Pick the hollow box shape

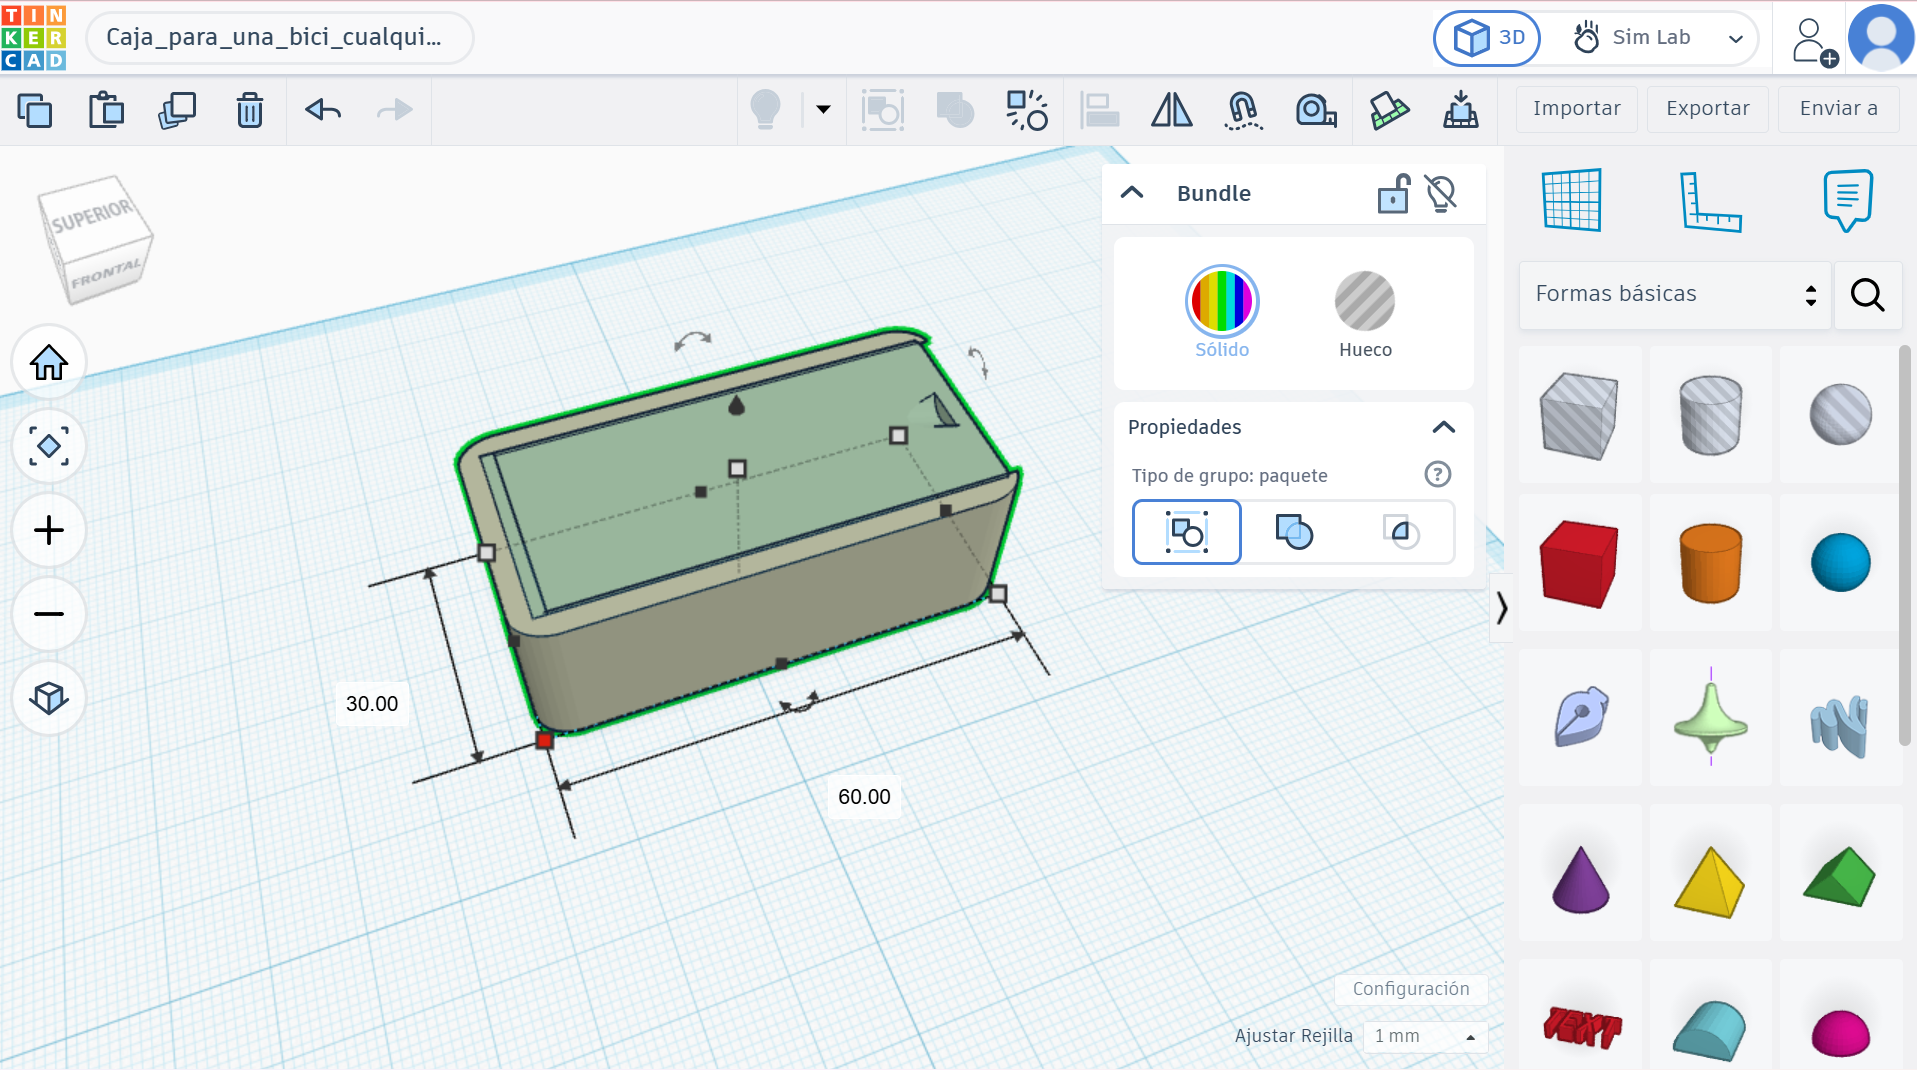tap(1580, 415)
